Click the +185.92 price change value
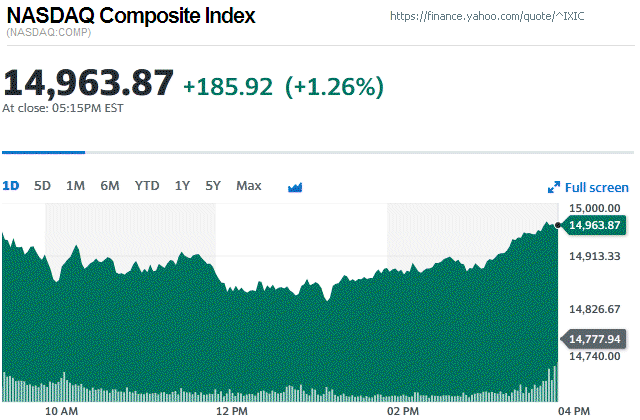Viewport: 640px width, 420px height. point(228,87)
